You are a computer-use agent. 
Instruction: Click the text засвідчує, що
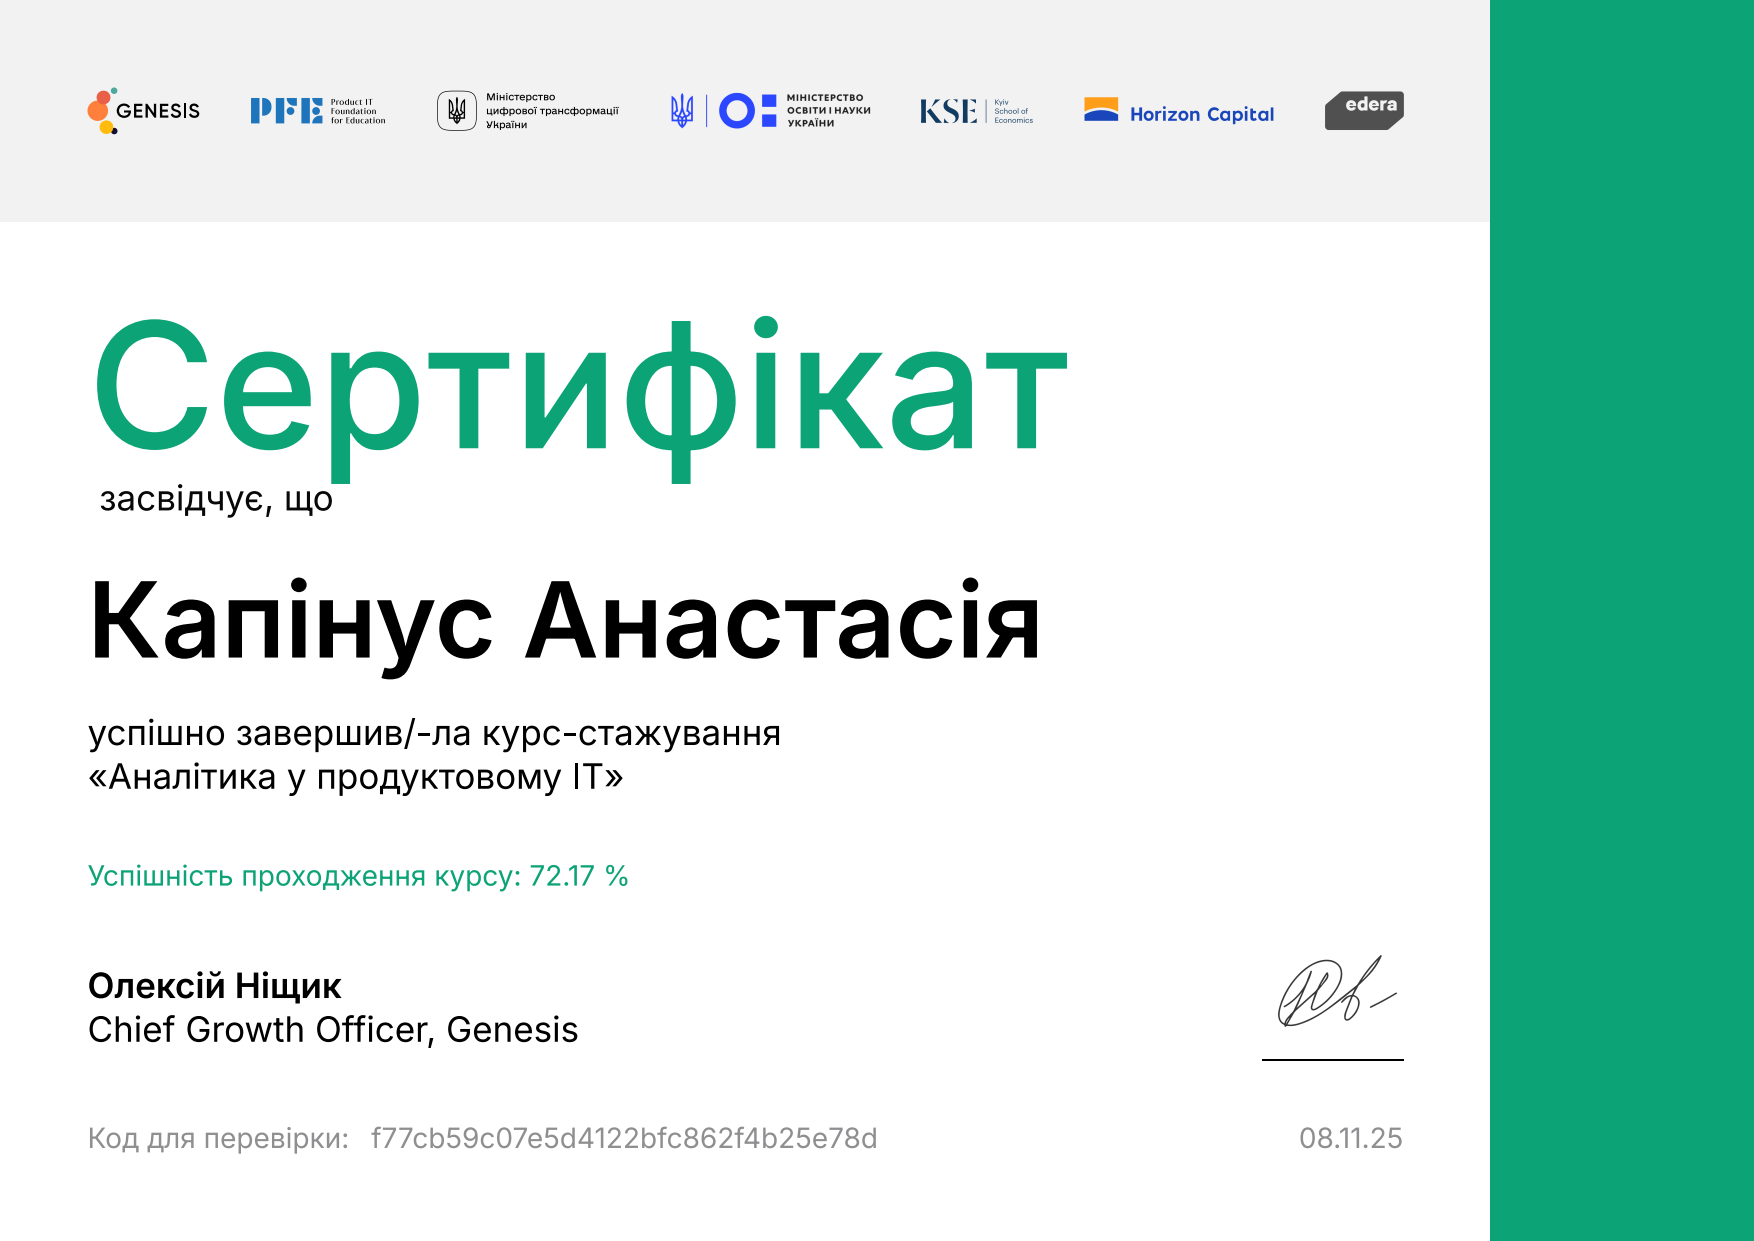tap(216, 498)
